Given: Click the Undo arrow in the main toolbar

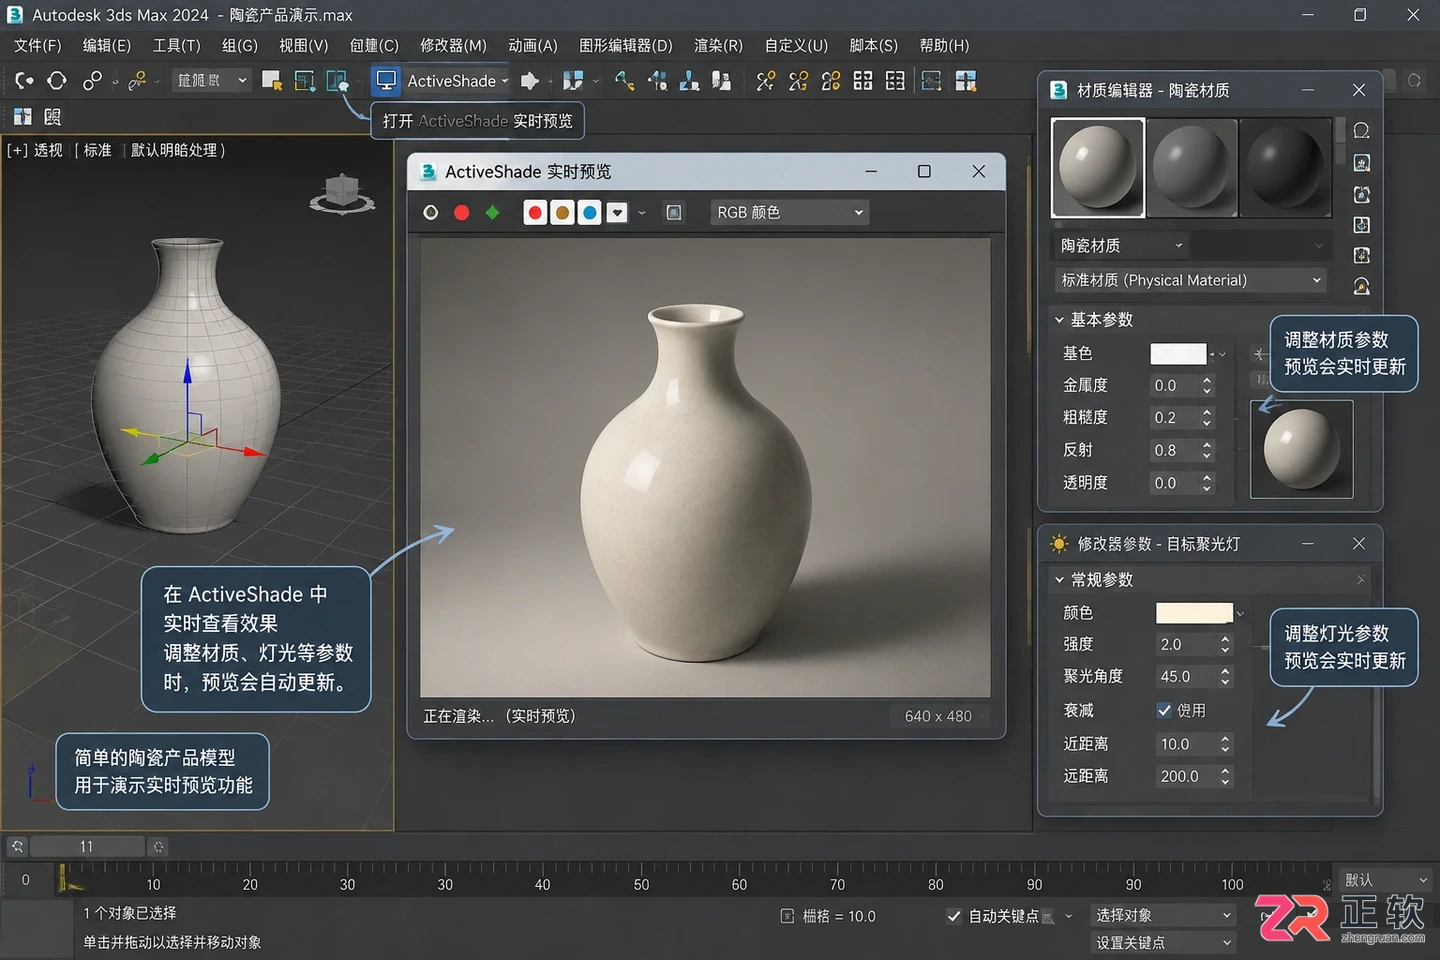Looking at the screenshot, I should click(x=24, y=81).
